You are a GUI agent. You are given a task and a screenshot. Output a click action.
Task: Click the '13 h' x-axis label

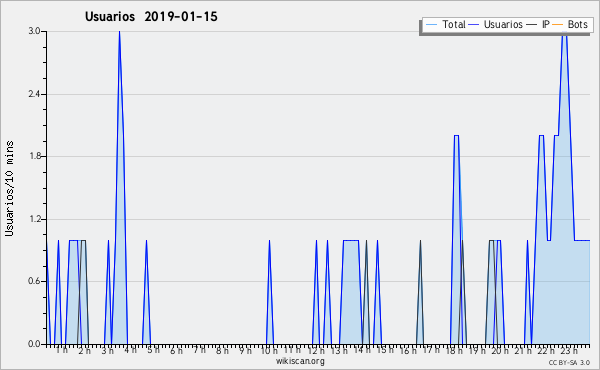point(339,350)
